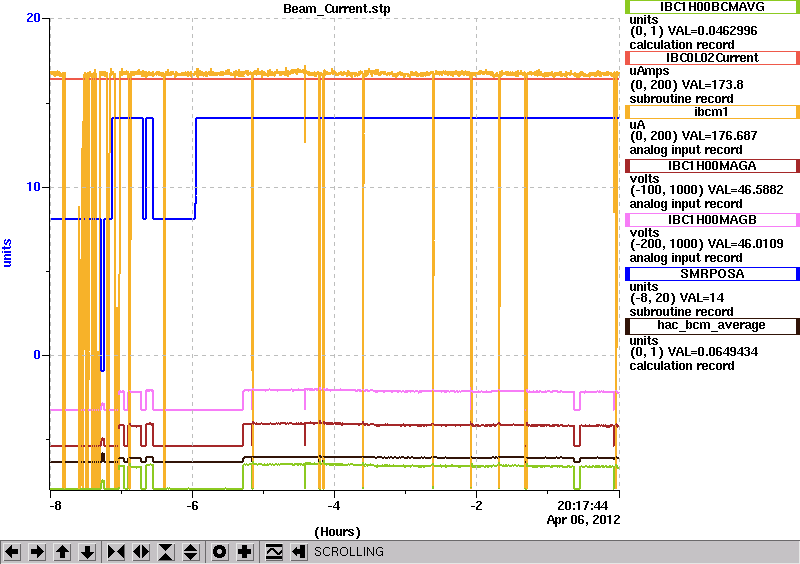Select the ibcm1 legend curve

[x=712, y=112]
